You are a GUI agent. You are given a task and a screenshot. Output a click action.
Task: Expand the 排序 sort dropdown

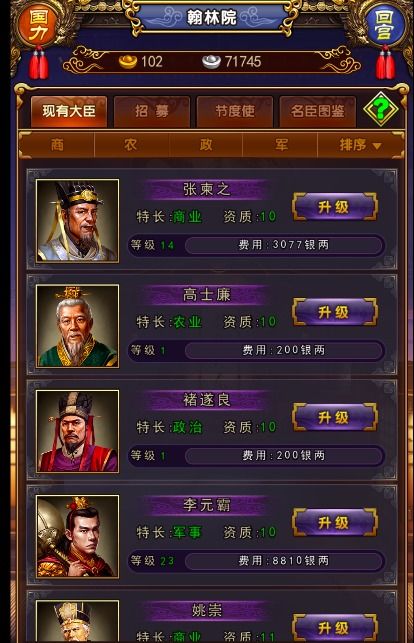click(361, 145)
